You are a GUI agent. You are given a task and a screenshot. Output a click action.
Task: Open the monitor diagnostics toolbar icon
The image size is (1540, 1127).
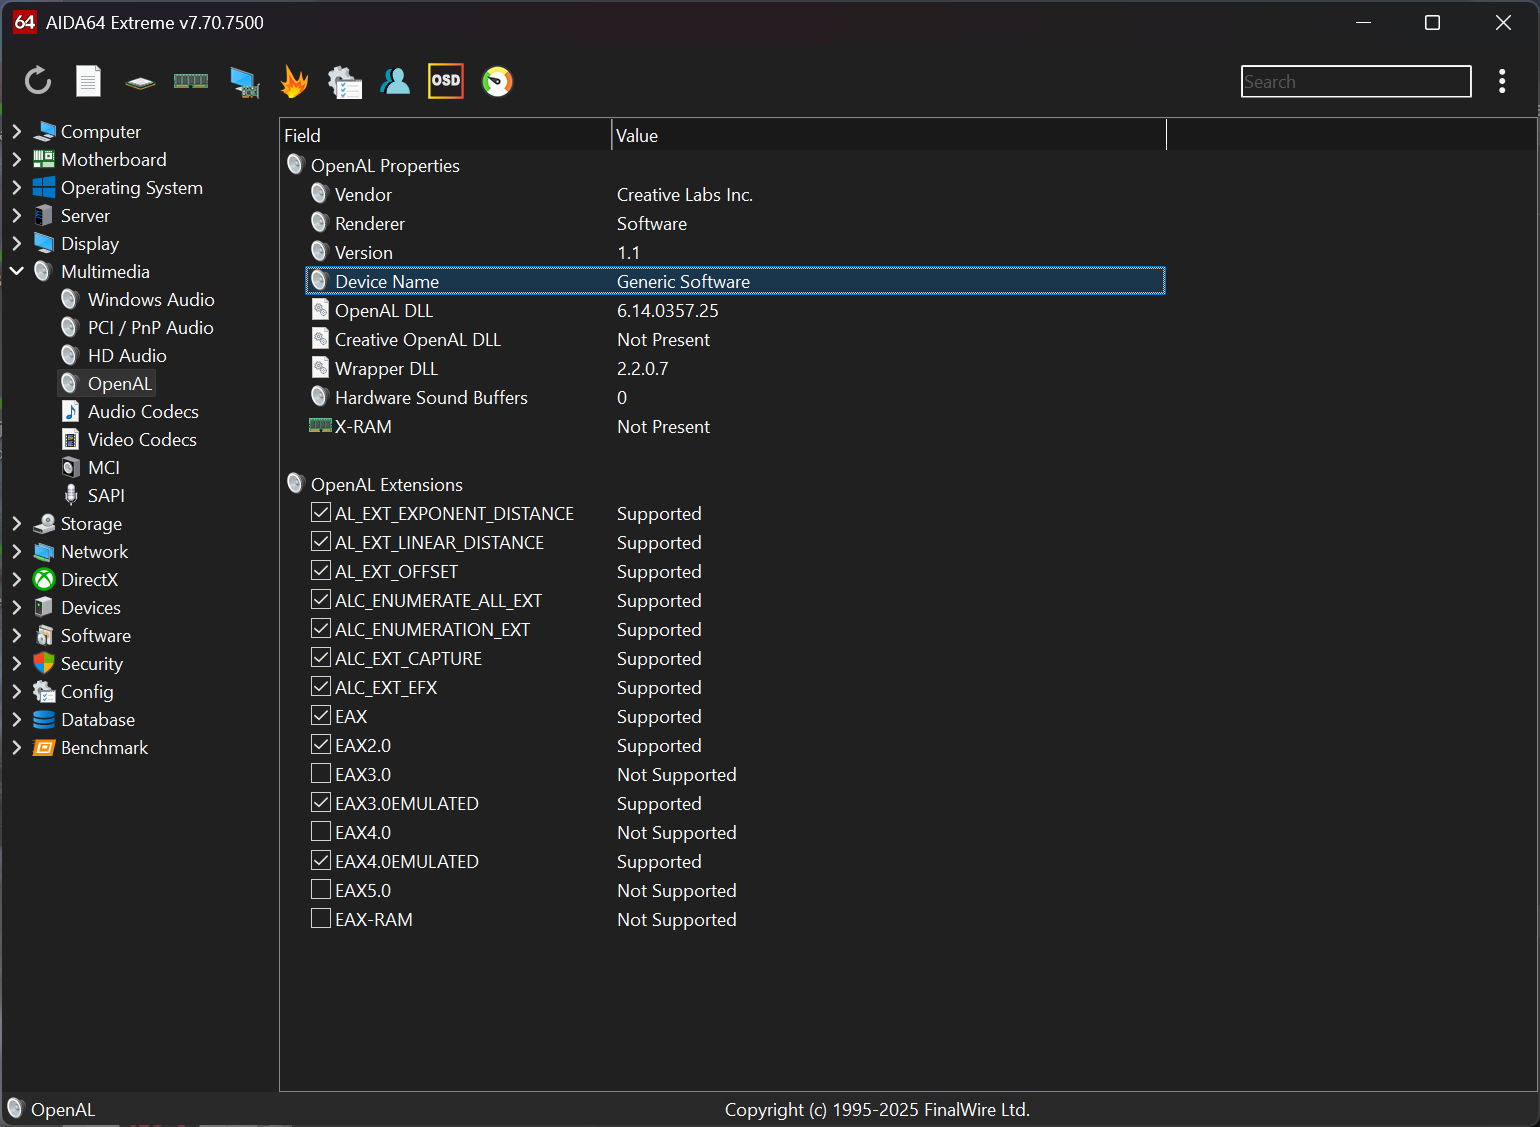tap(244, 82)
